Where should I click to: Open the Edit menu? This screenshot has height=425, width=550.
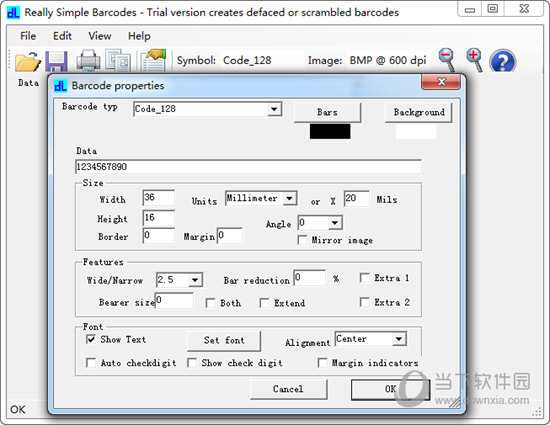coord(62,36)
